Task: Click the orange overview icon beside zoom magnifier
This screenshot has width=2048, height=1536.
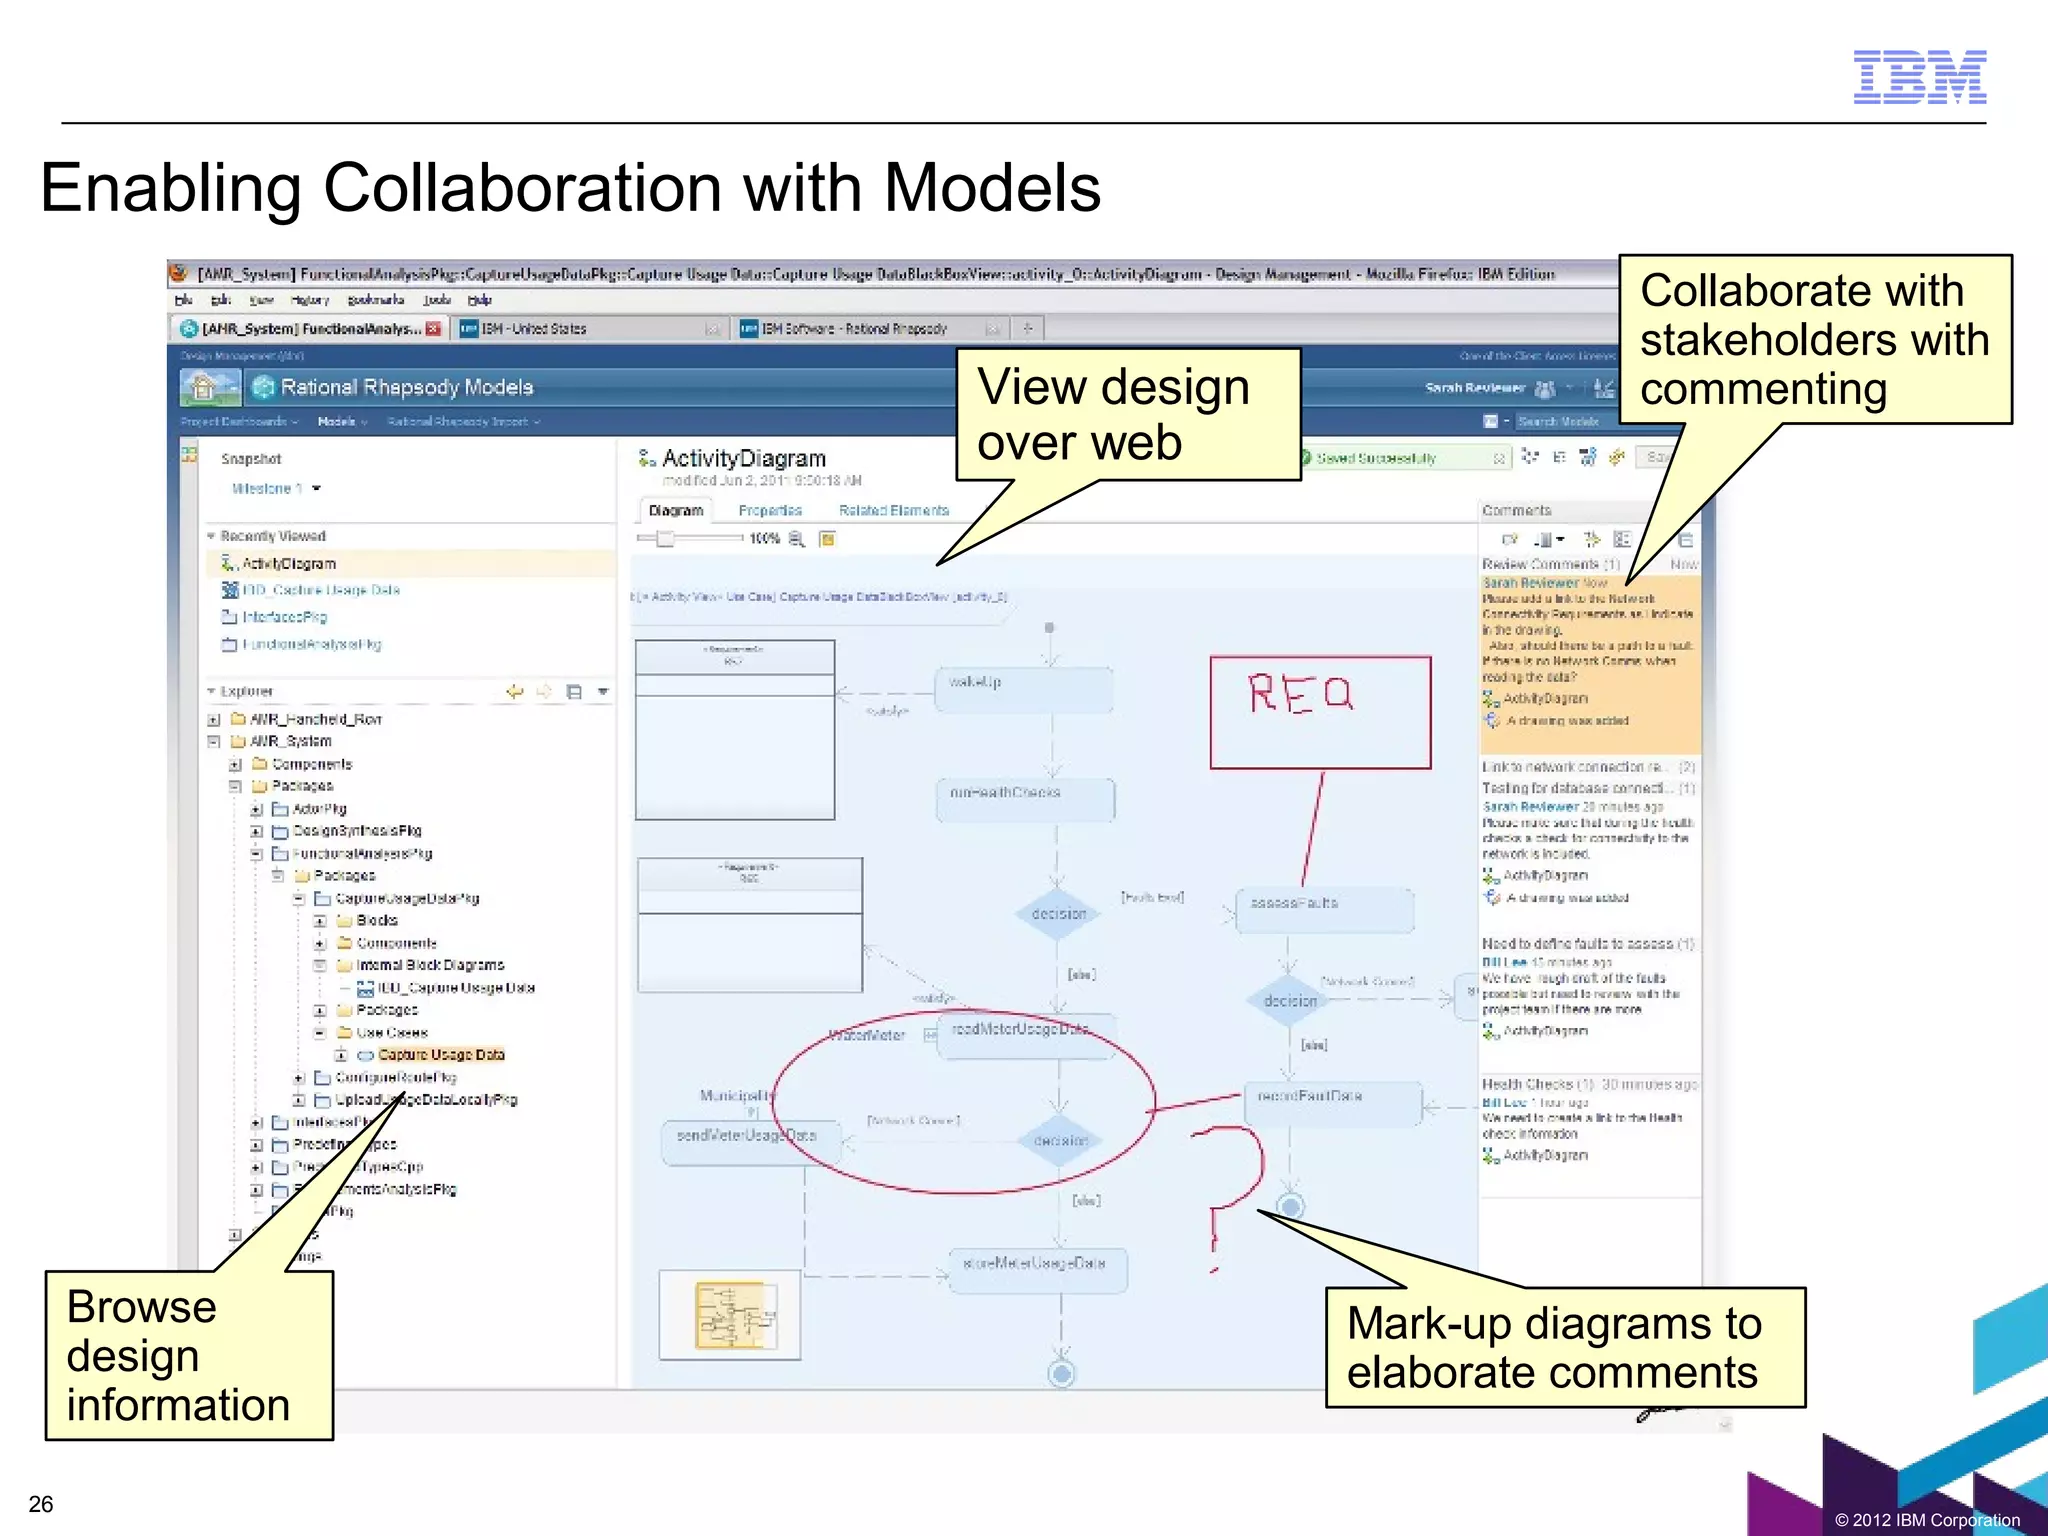Action: coord(827,539)
